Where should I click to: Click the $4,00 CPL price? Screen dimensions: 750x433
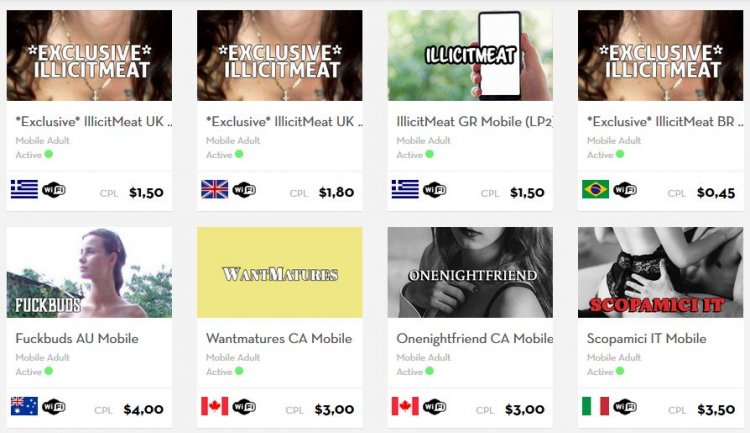[x=143, y=410]
